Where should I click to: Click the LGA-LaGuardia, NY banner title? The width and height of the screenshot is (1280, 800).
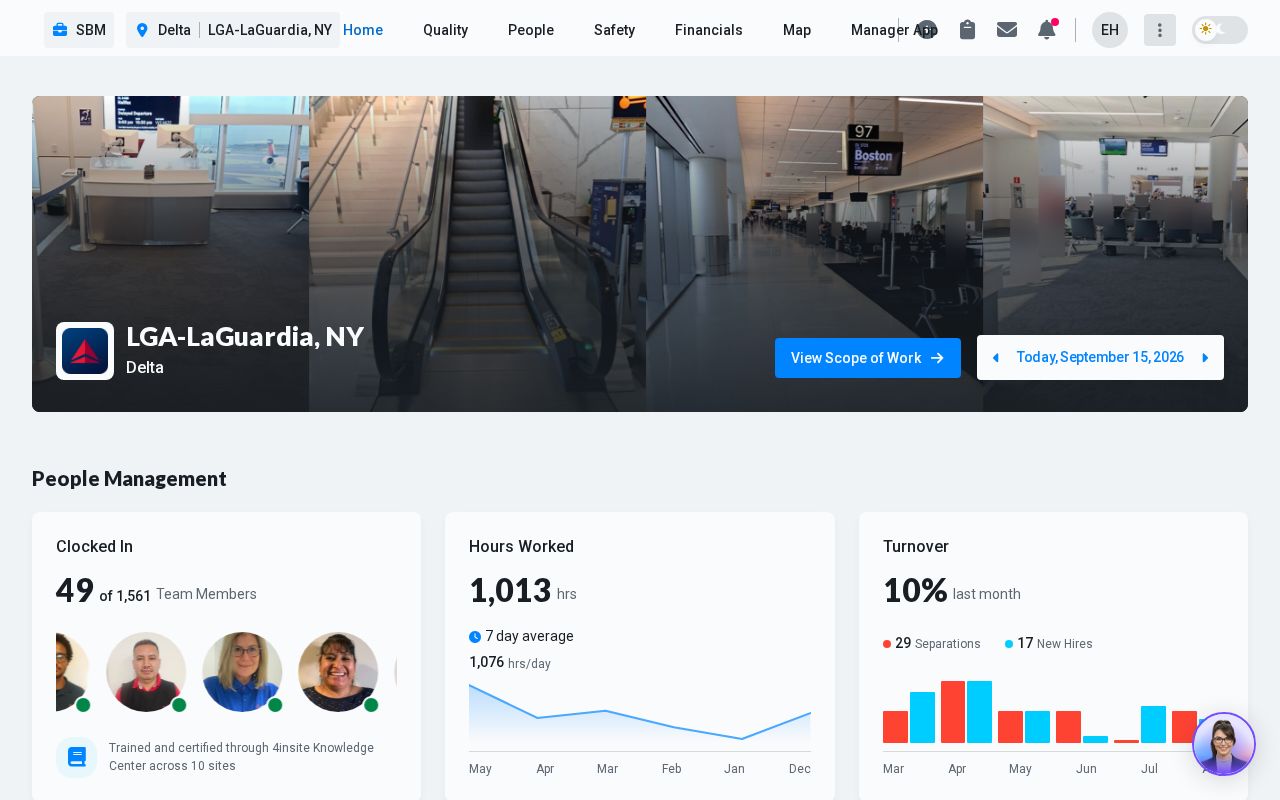click(x=245, y=337)
